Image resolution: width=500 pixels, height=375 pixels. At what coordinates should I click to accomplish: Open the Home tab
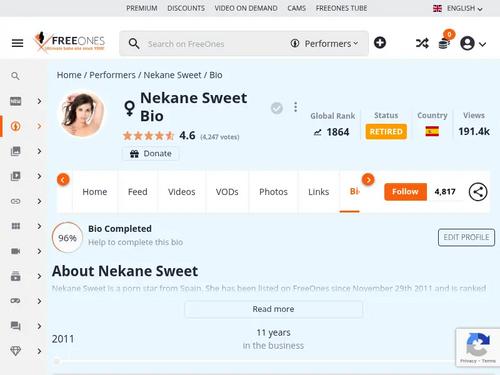tap(95, 192)
